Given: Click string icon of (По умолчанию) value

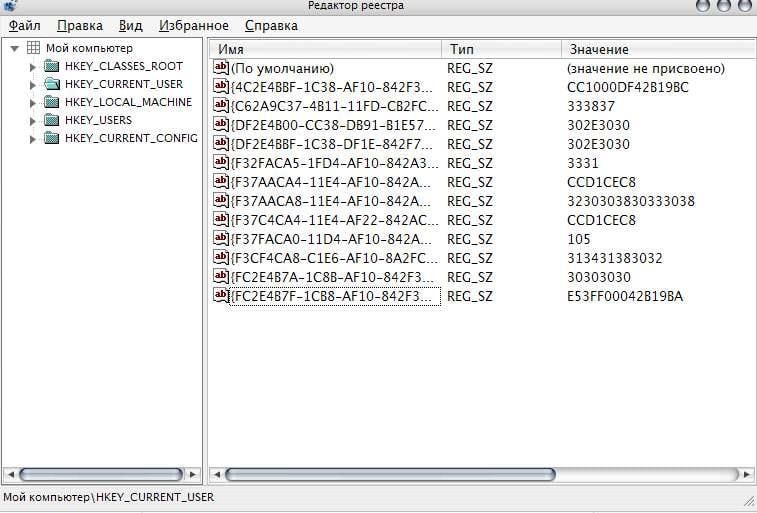Looking at the screenshot, I should coord(221,67).
